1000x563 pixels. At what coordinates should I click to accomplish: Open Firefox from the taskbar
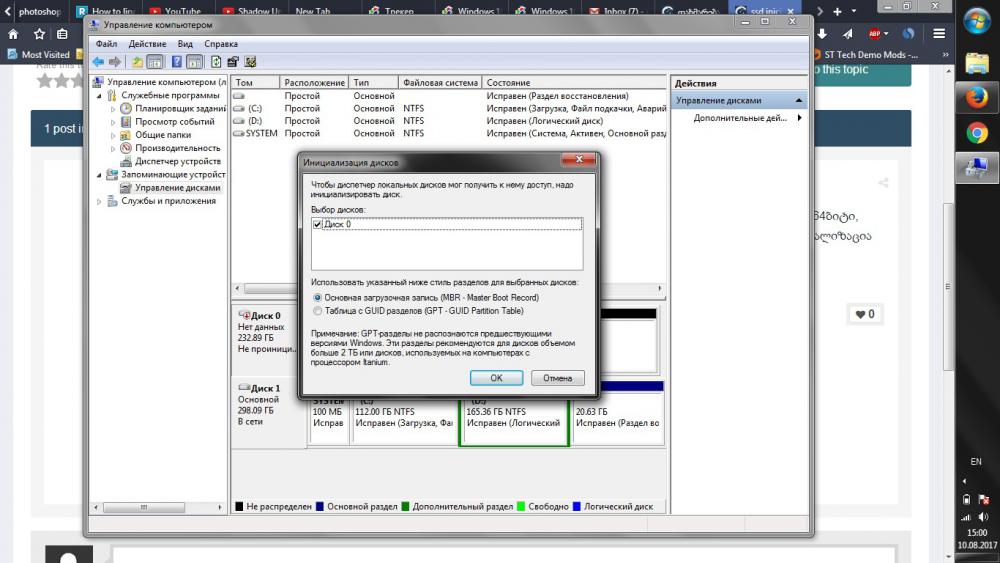click(977, 97)
